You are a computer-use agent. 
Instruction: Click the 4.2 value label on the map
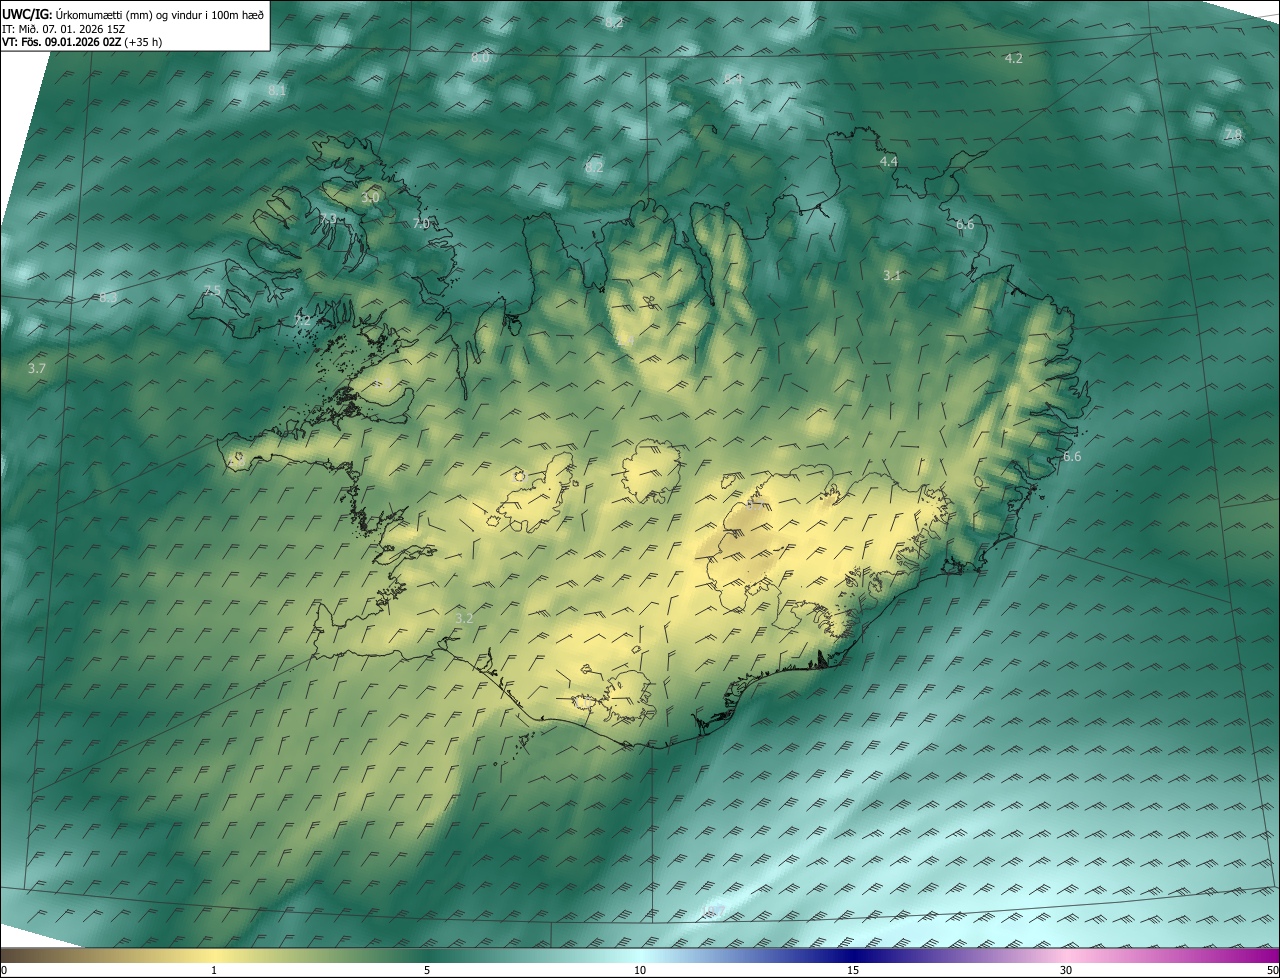(x=1013, y=58)
